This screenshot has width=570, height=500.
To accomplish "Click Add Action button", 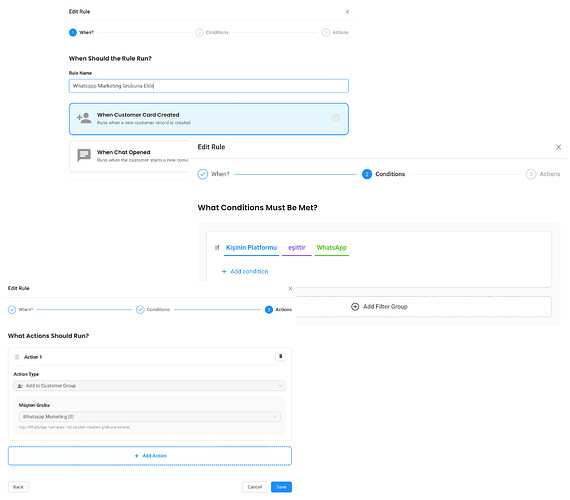I will tap(149, 456).
